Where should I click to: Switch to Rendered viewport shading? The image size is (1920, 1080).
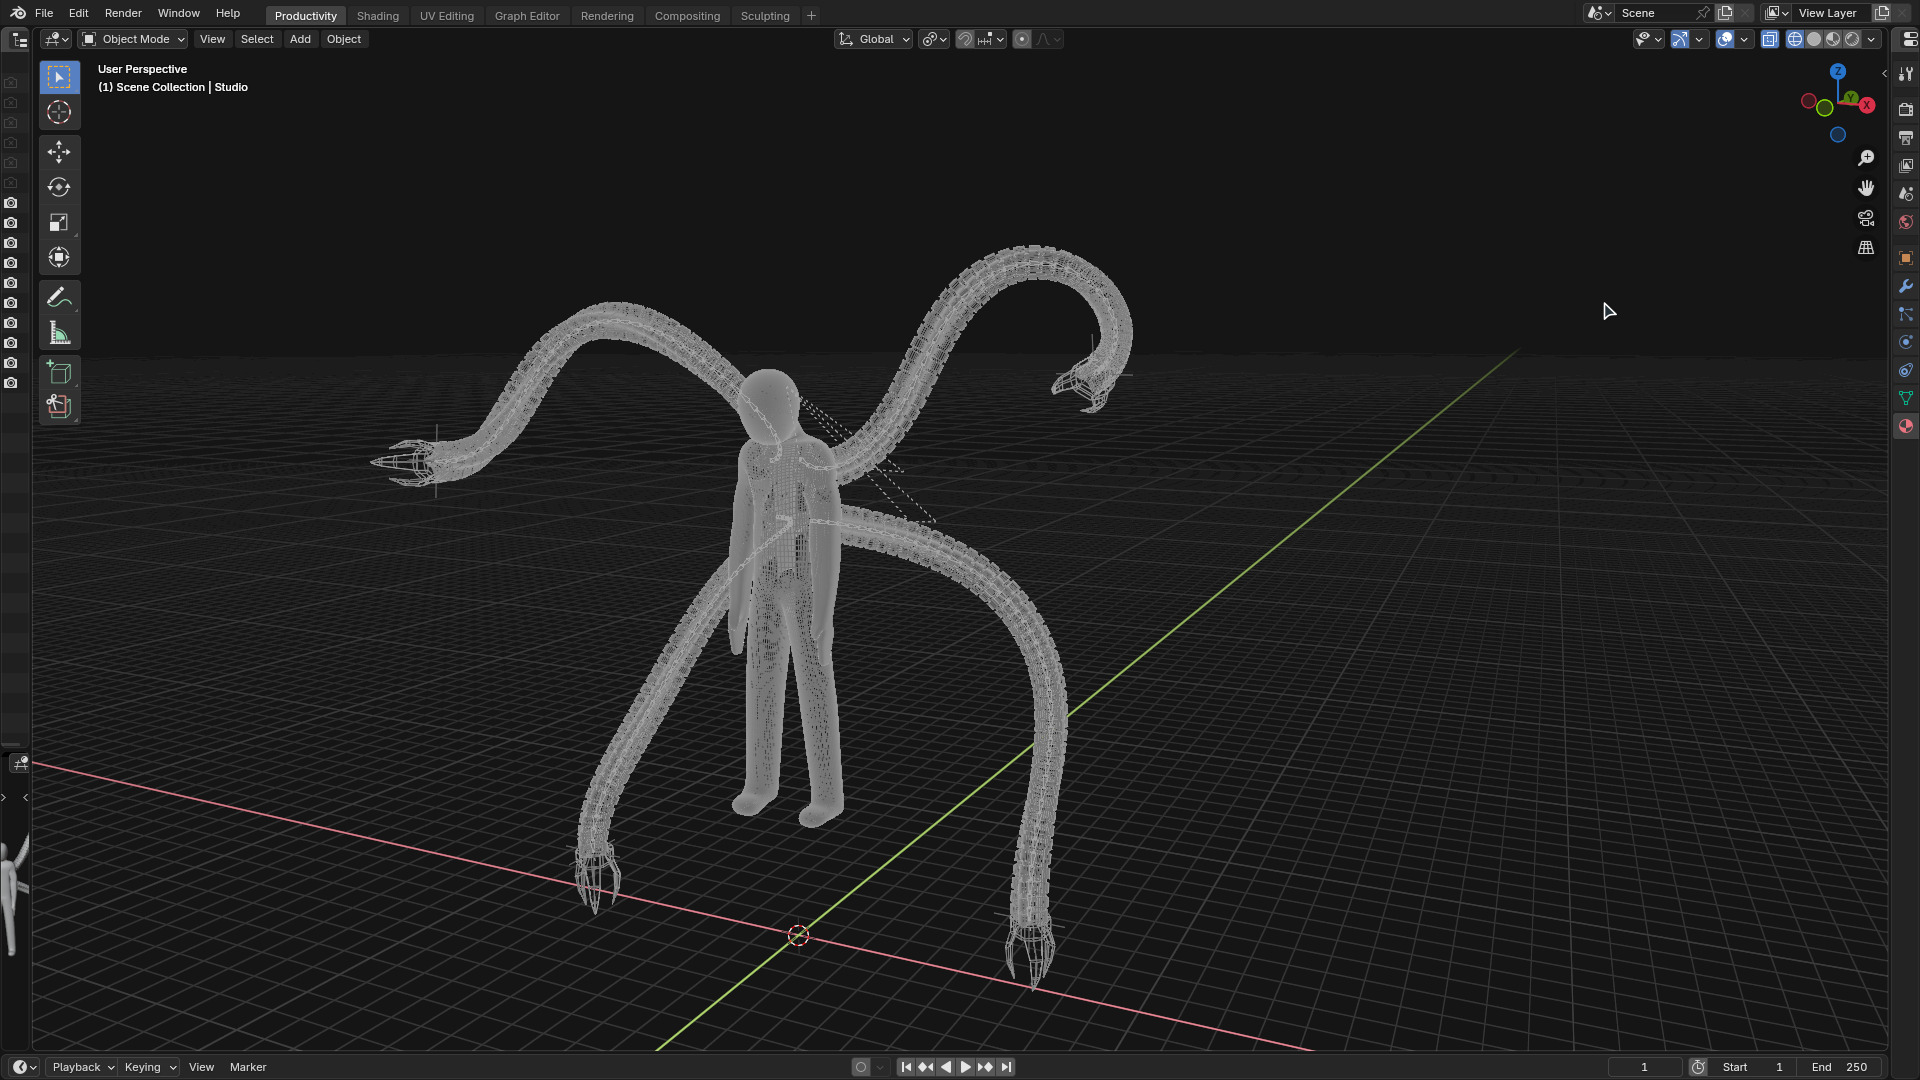pos(1852,39)
